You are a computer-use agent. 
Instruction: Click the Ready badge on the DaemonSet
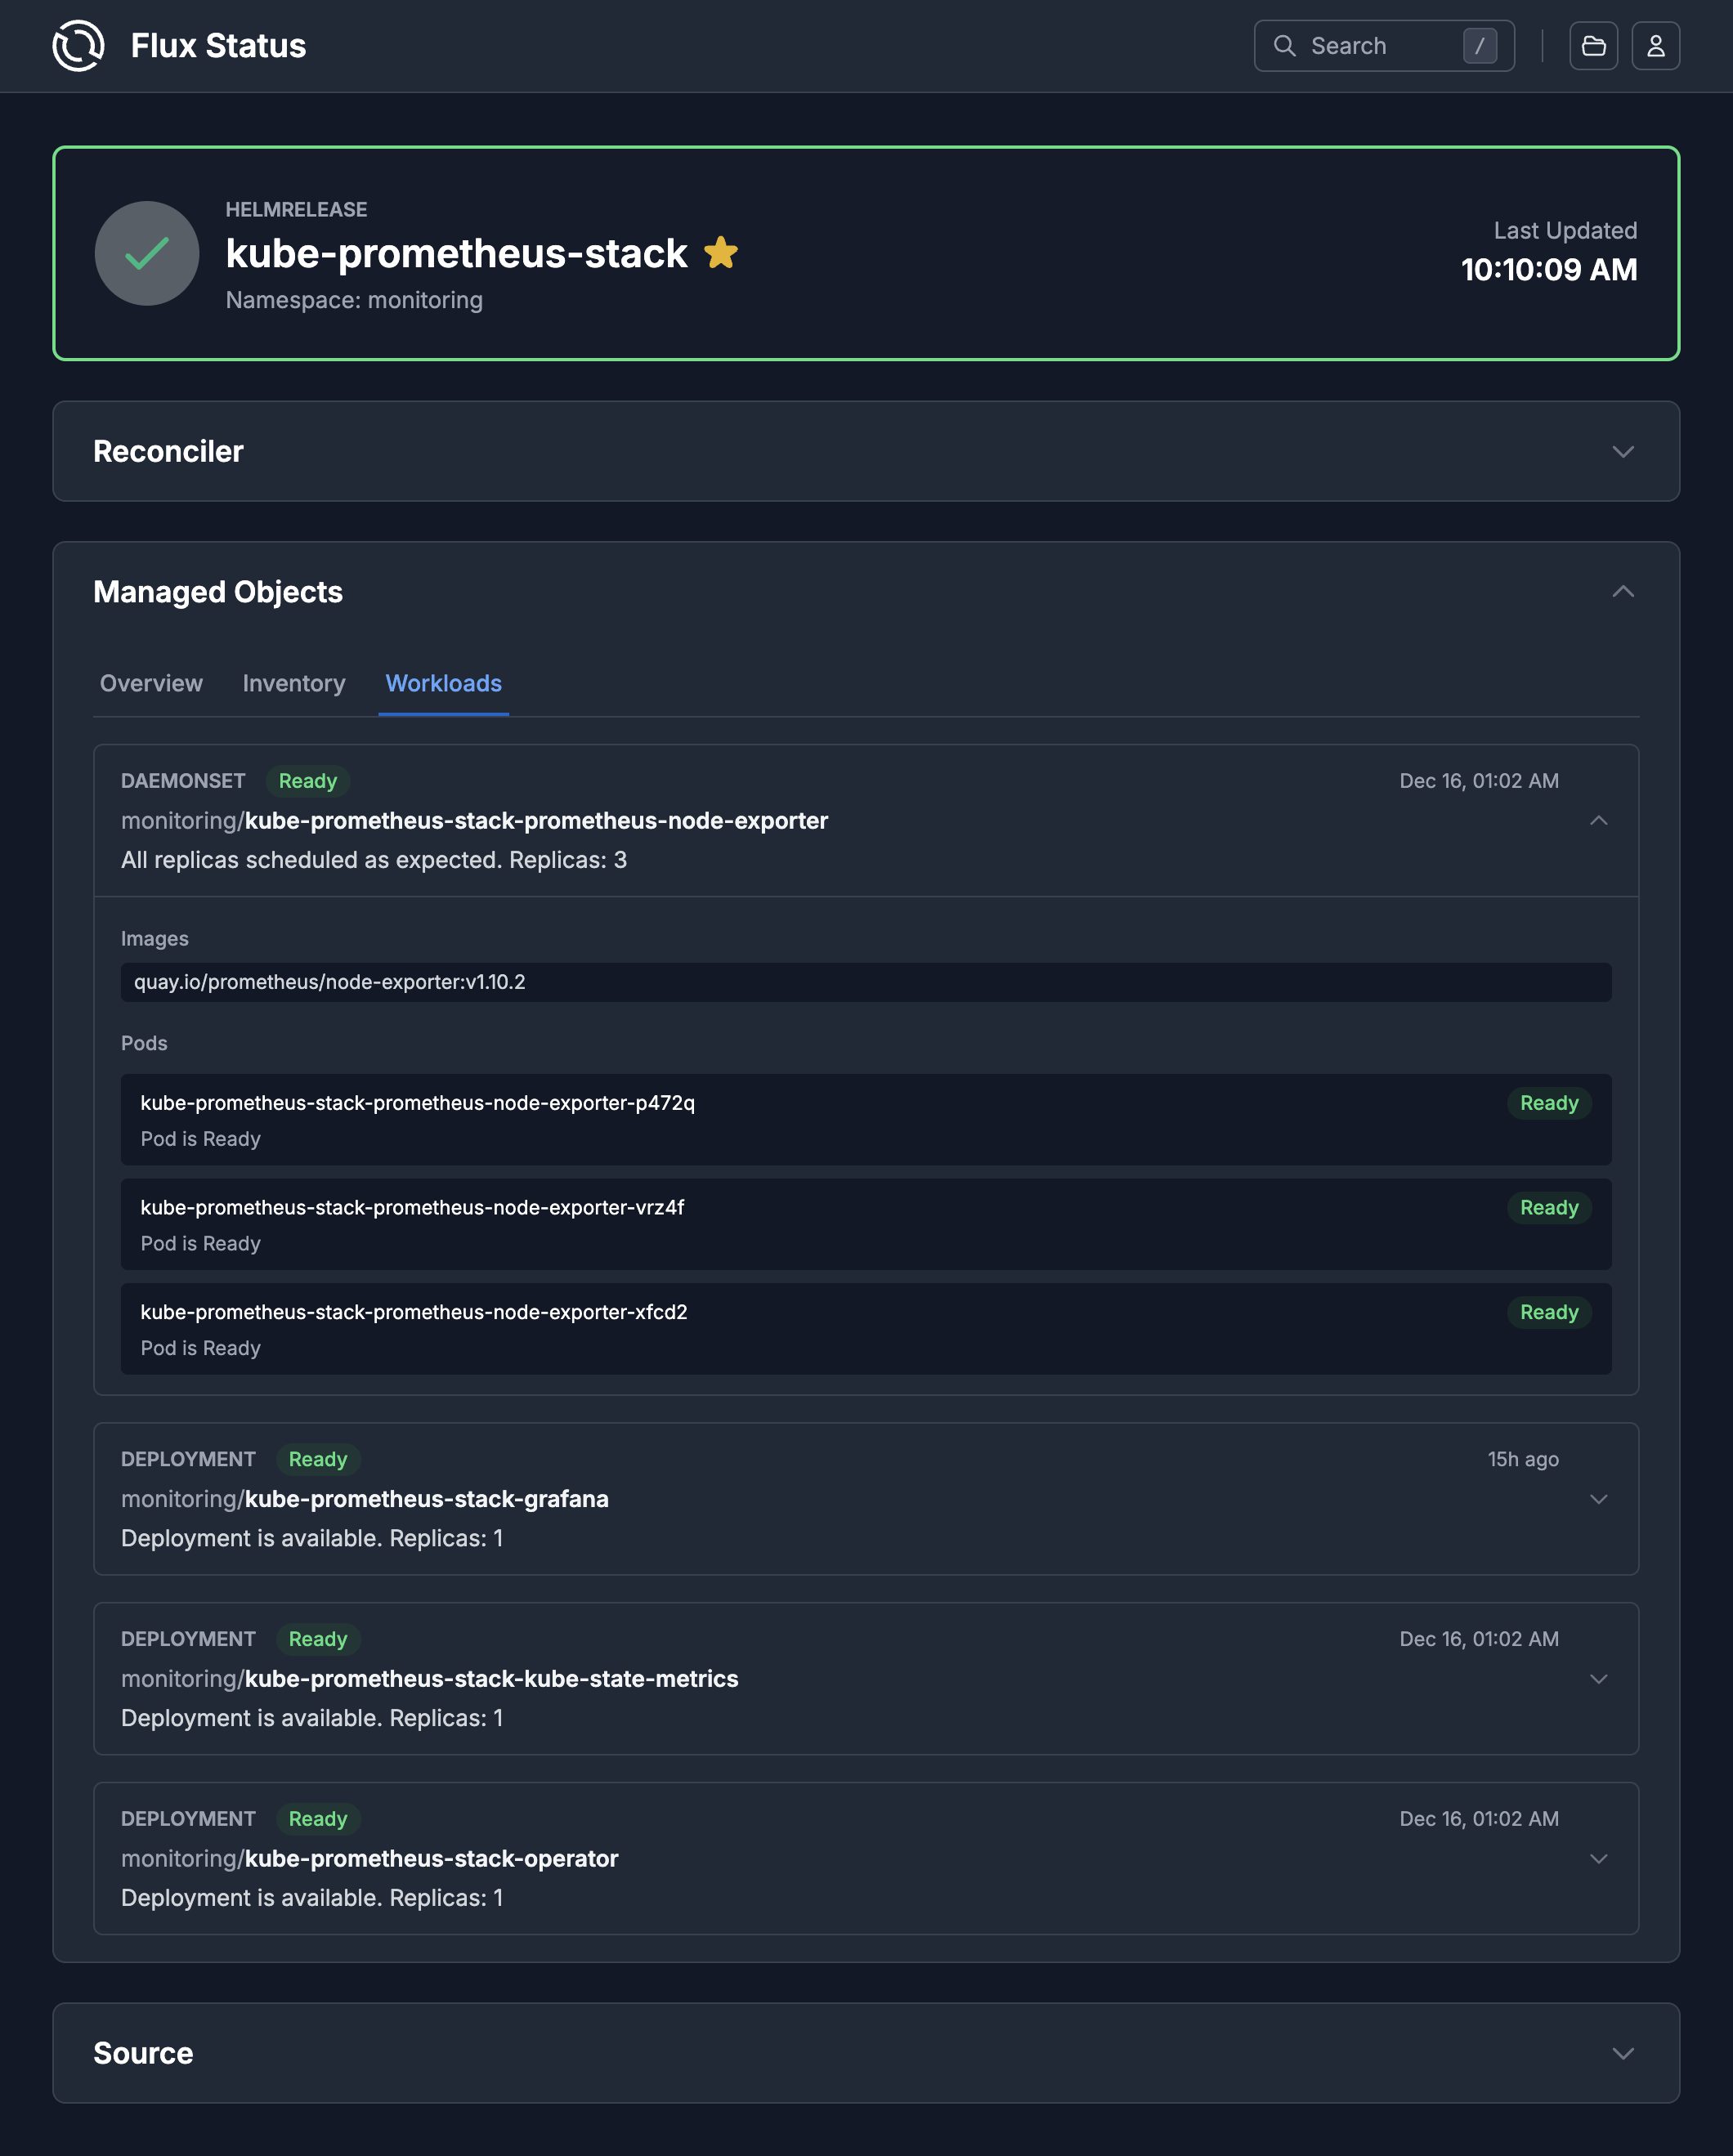click(307, 781)
